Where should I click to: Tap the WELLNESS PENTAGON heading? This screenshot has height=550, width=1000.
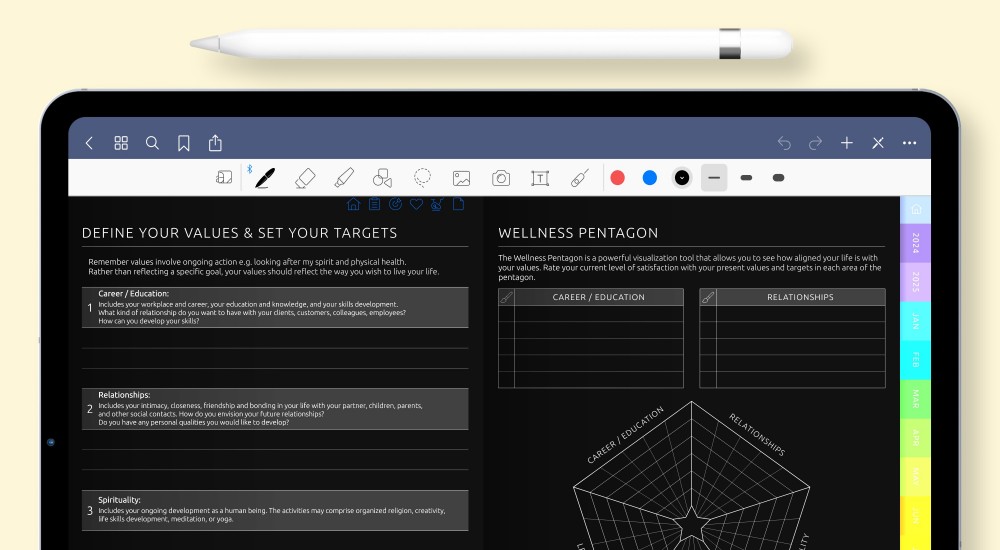pos(578,233)
